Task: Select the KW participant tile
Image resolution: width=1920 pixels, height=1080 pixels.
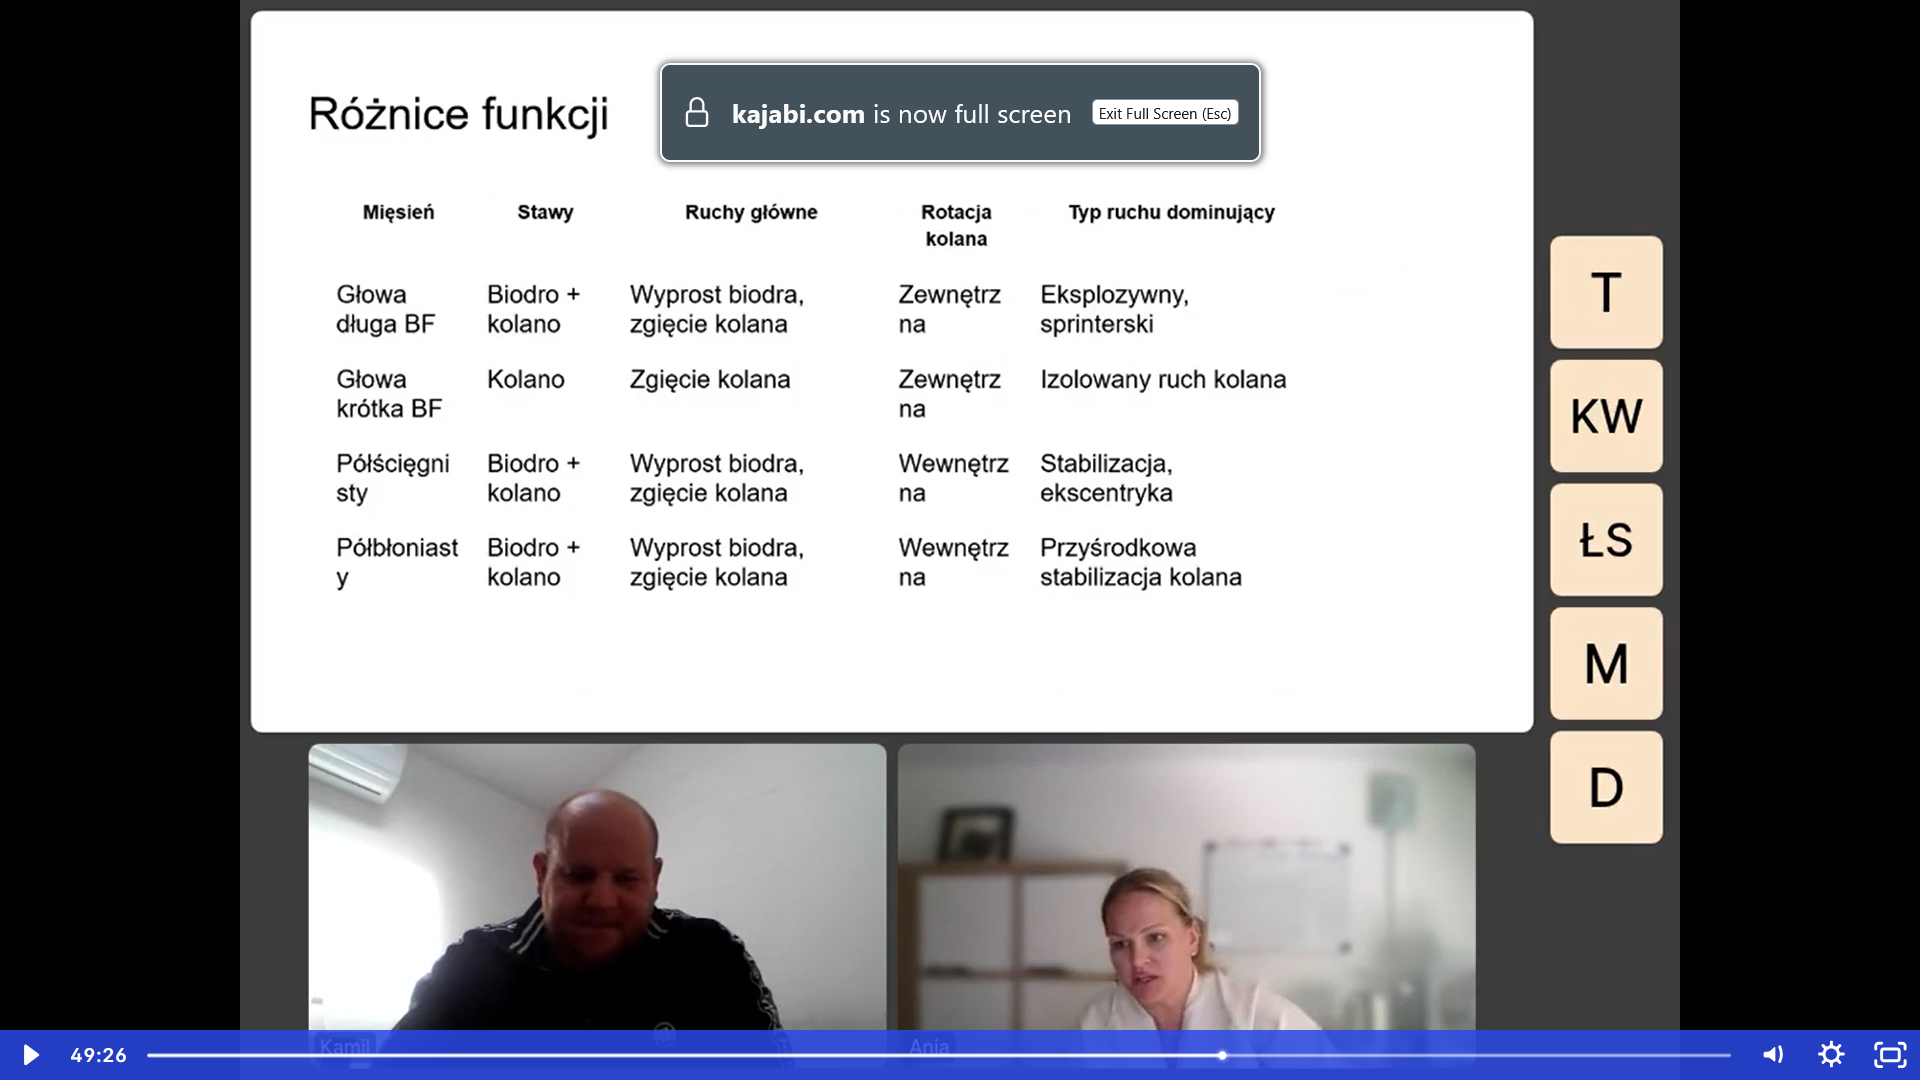Action: 1606,416
